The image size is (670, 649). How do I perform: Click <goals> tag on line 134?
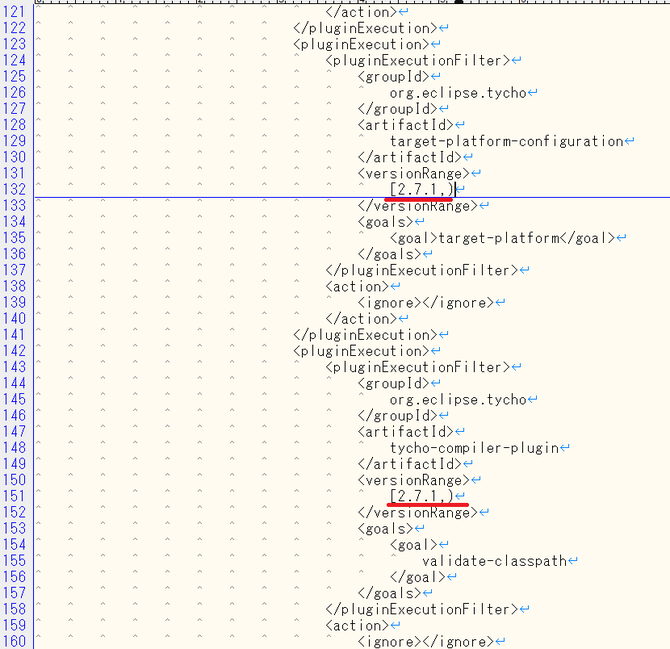(385, 222)
